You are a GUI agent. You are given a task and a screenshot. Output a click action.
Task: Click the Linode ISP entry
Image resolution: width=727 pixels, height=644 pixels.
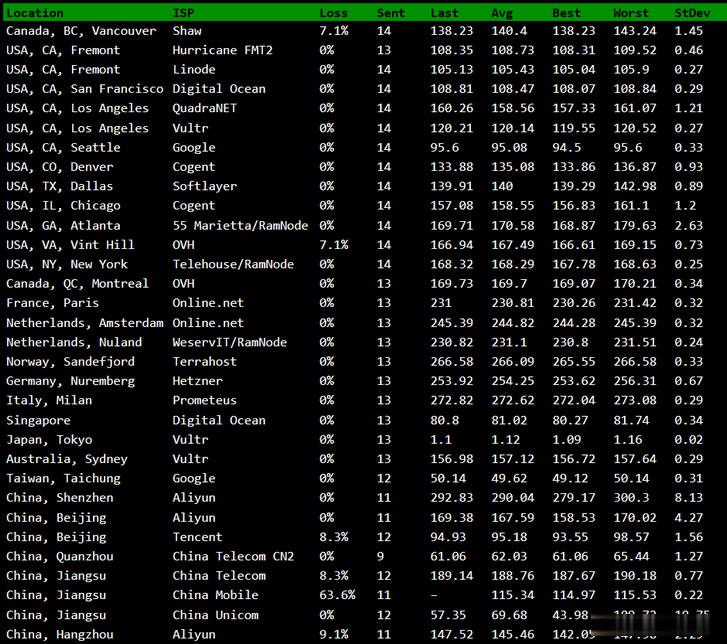click(x=194, y=70)
